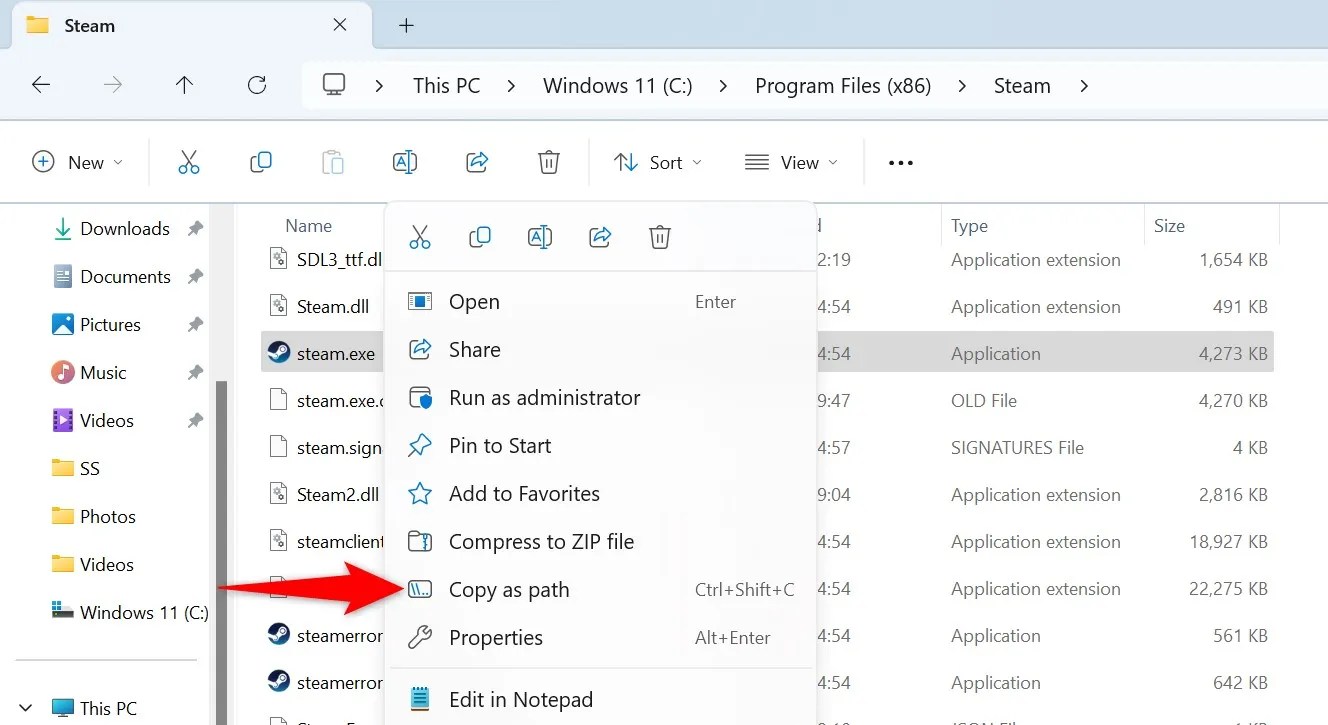The image size is (1328, 725).
Task: Choose Compress to ZIP file
Action: coord(541,541)
